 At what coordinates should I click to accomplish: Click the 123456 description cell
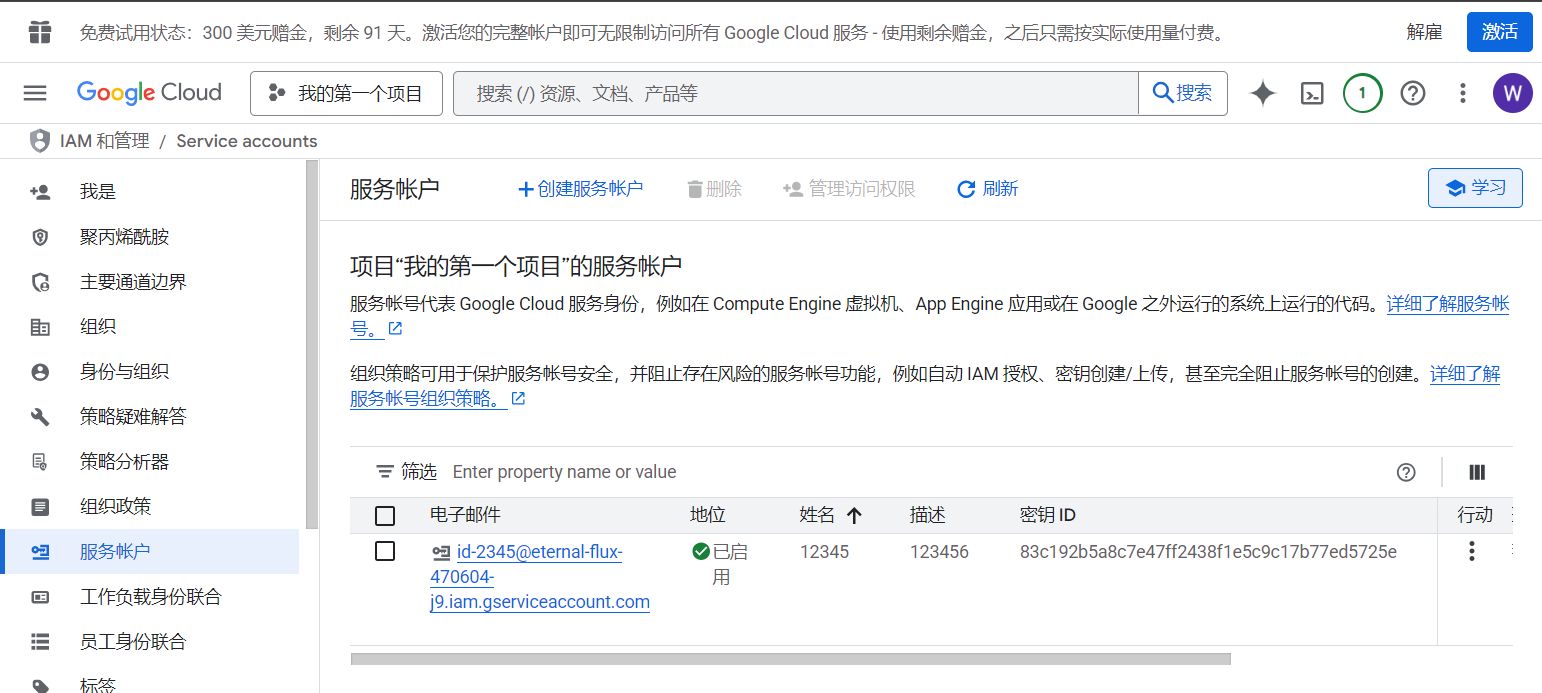(x=939, y=551)
